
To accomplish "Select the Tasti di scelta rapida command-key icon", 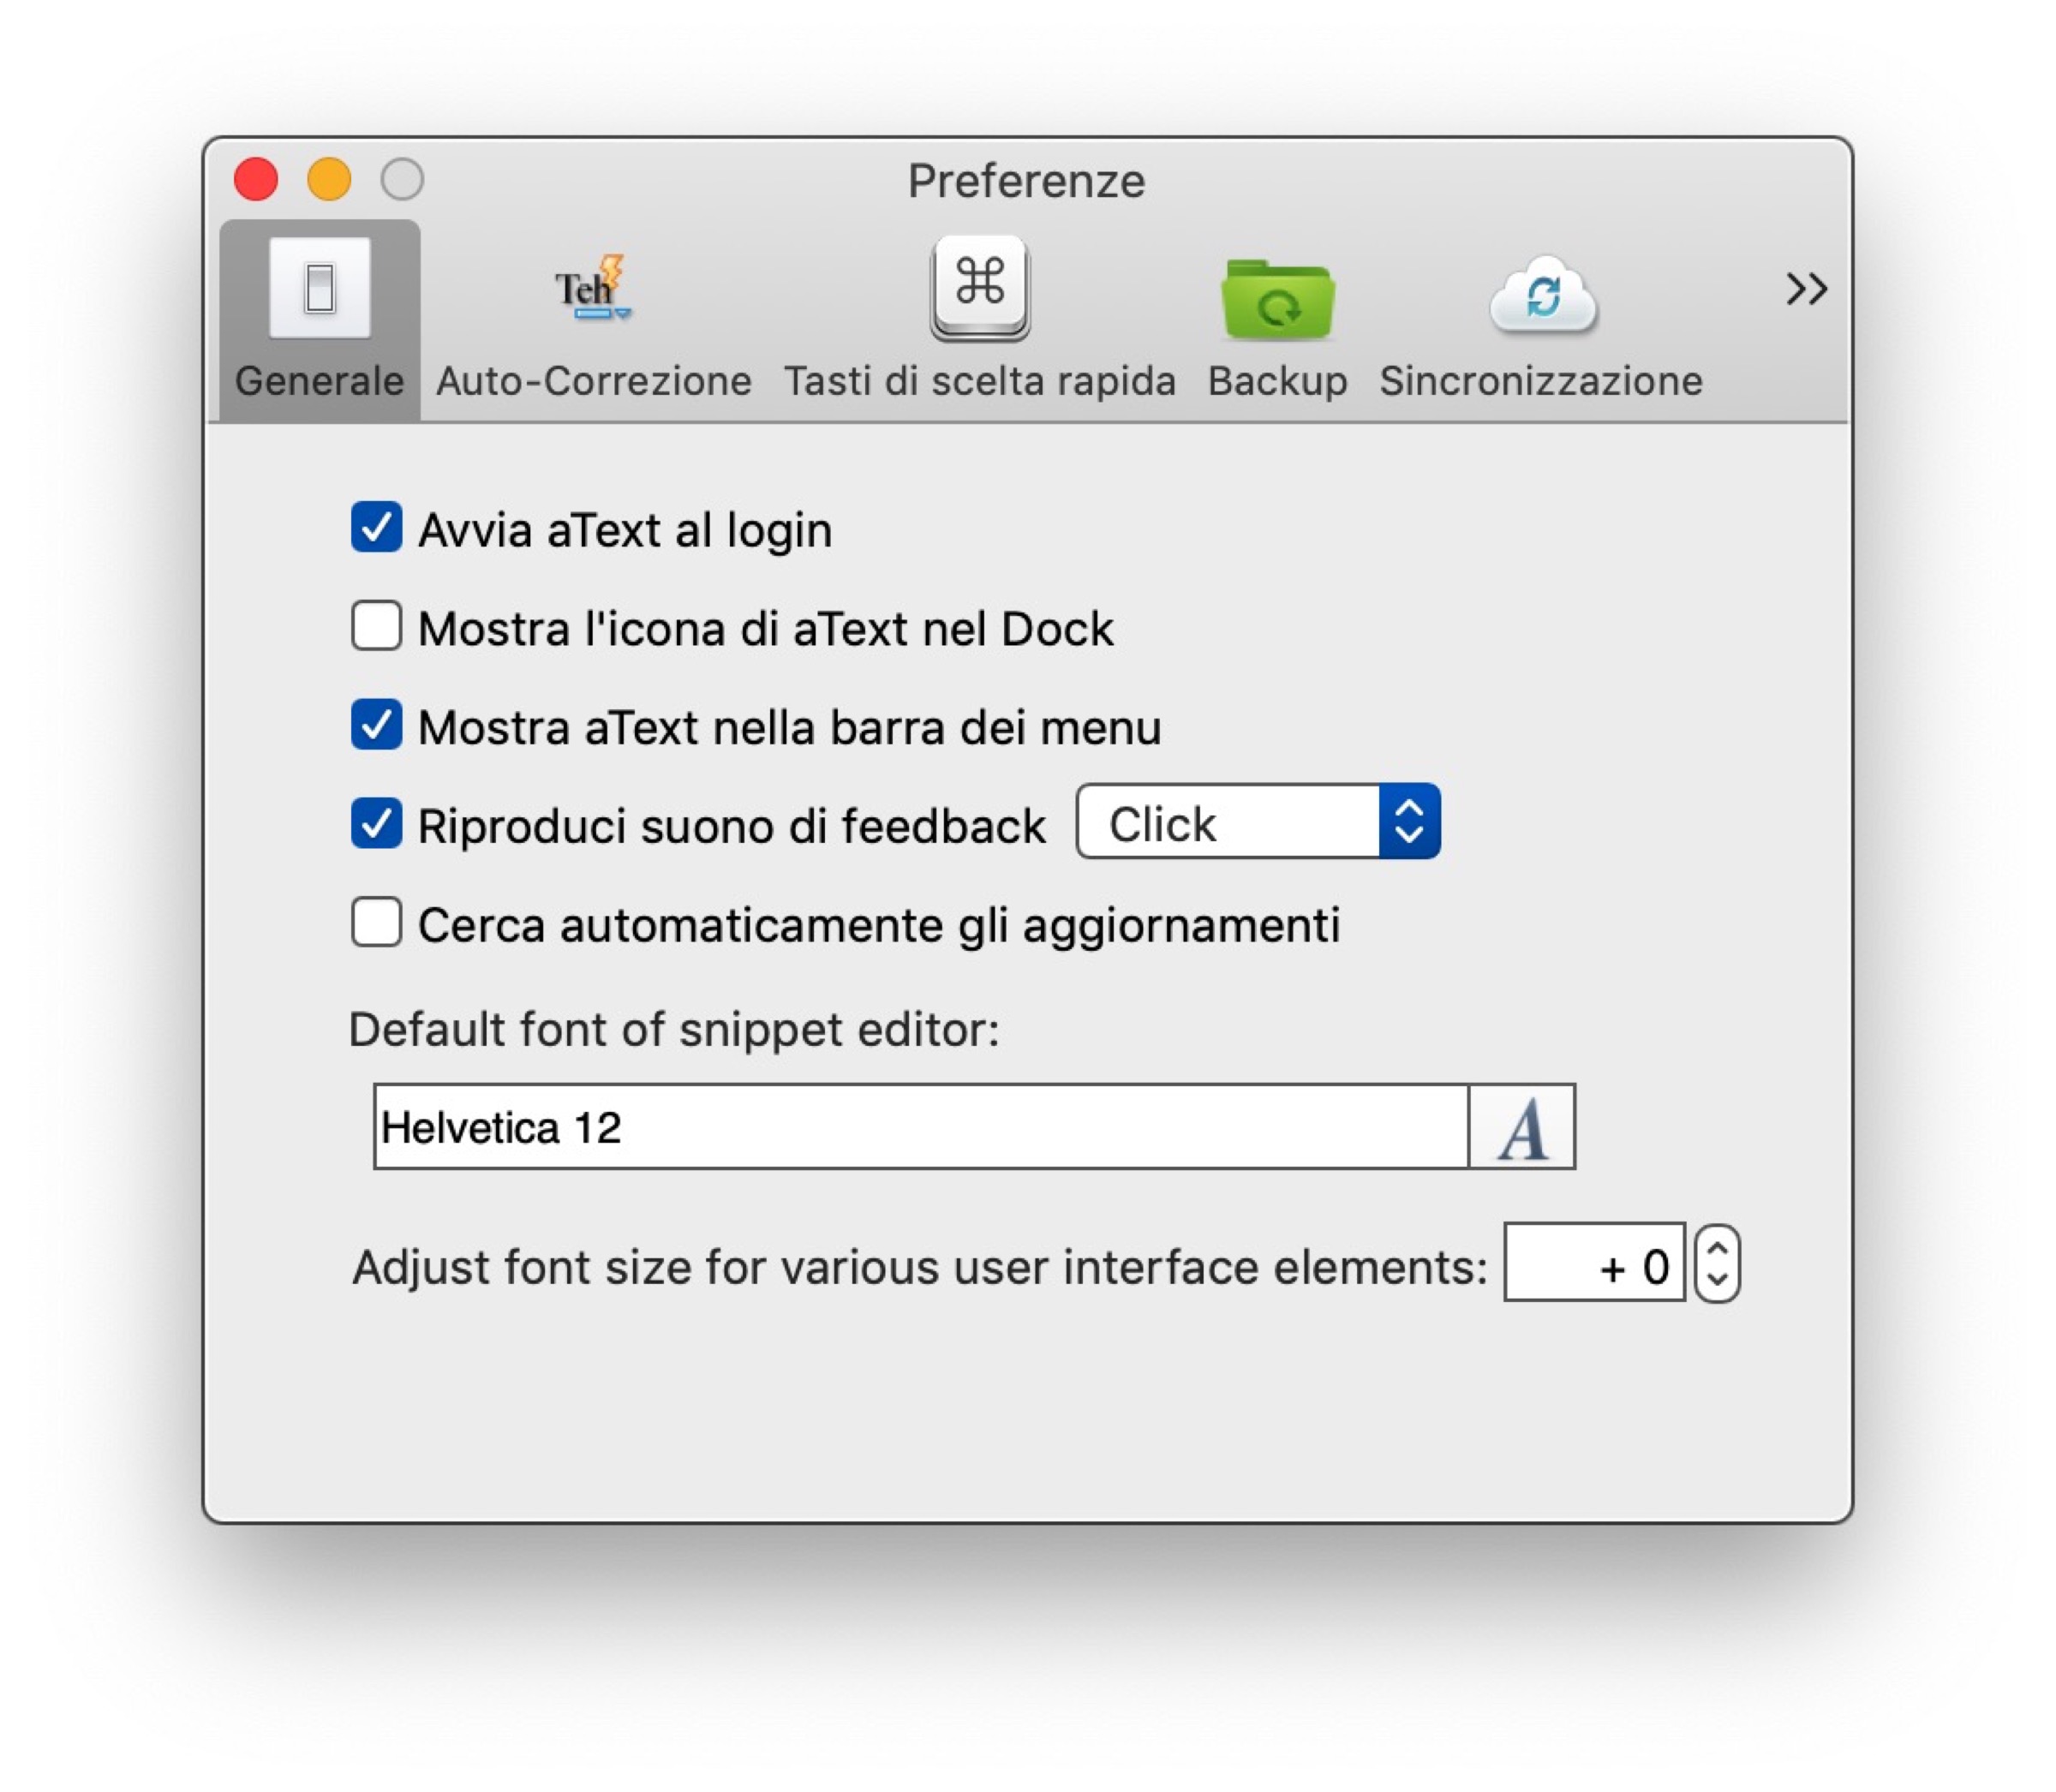I will click(x=979, y=287).
